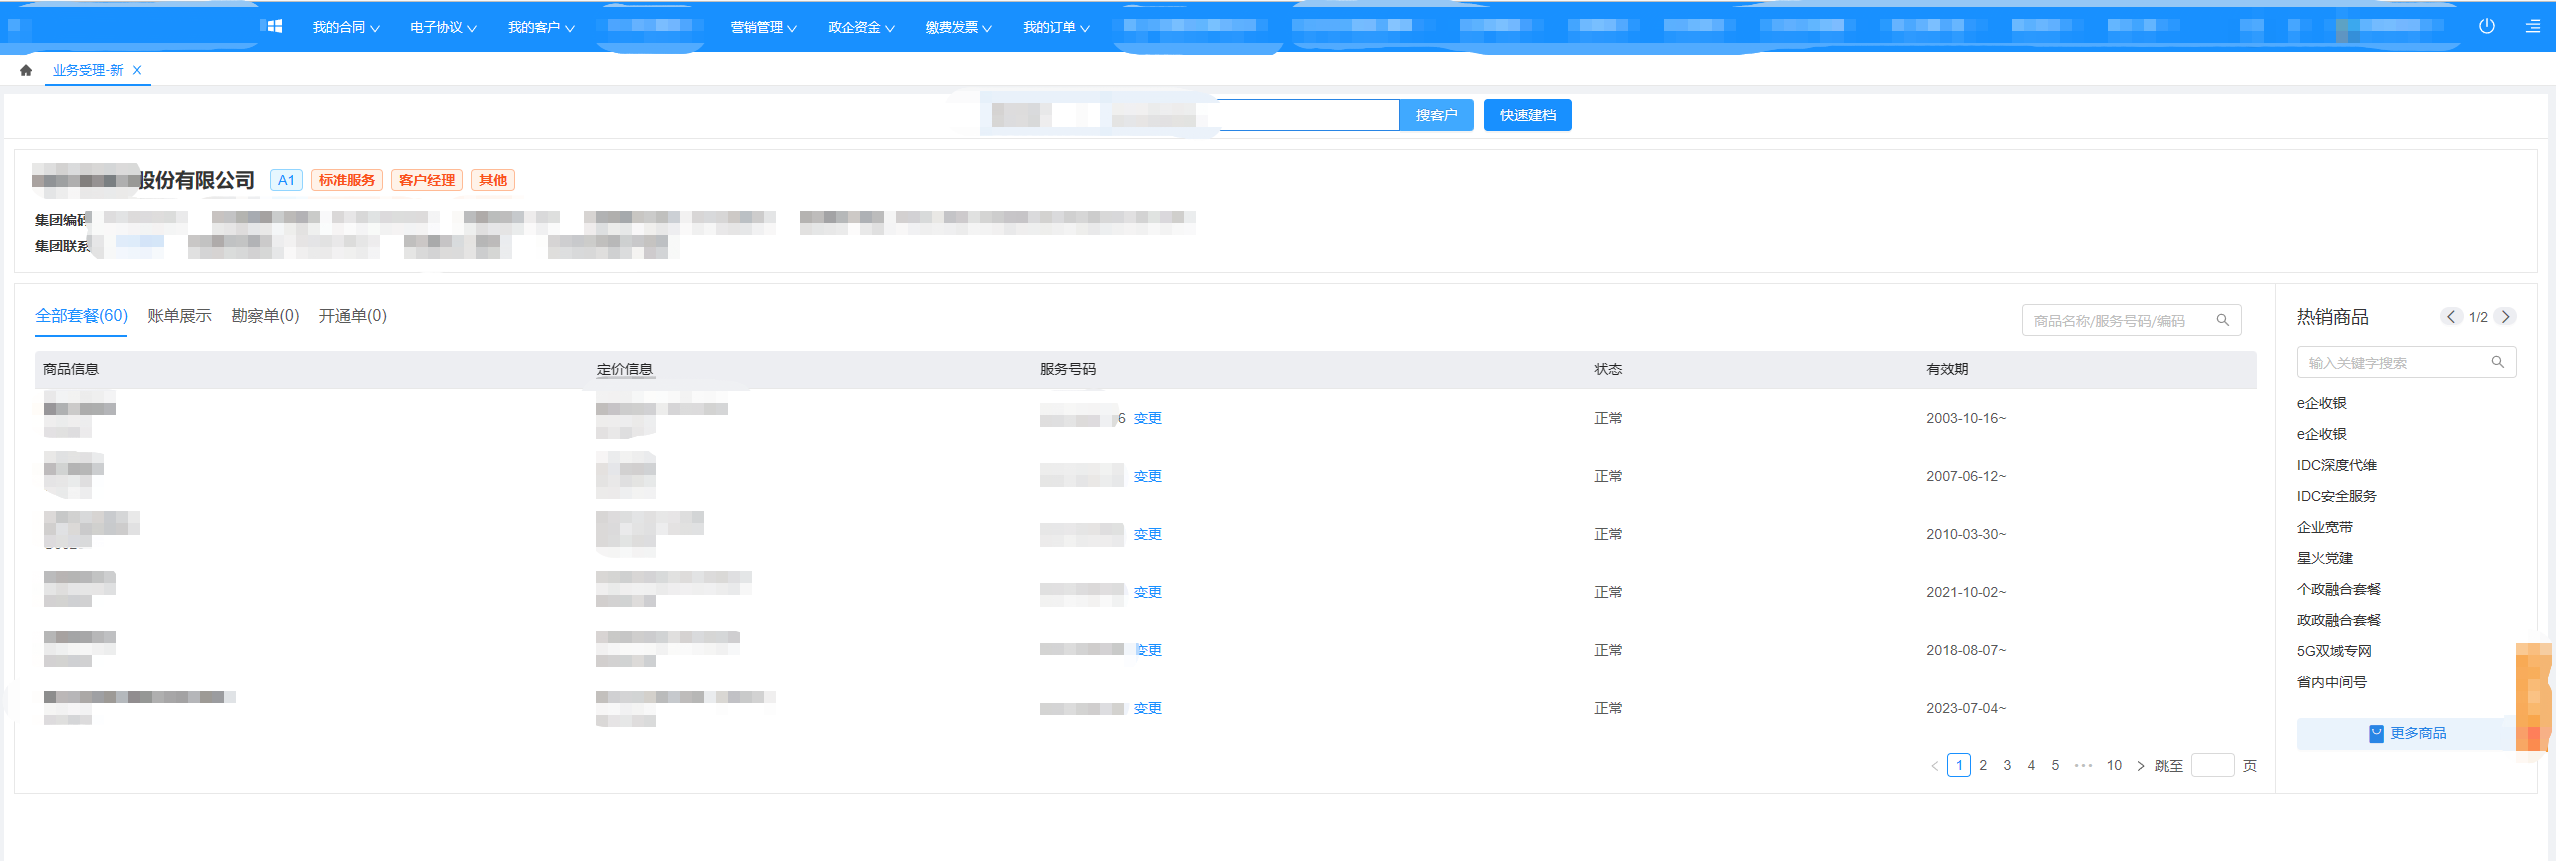The width and height of the screenshot is (2556, 861).
Task: Expand 缴费发票 menu
Action: (958, 27)
